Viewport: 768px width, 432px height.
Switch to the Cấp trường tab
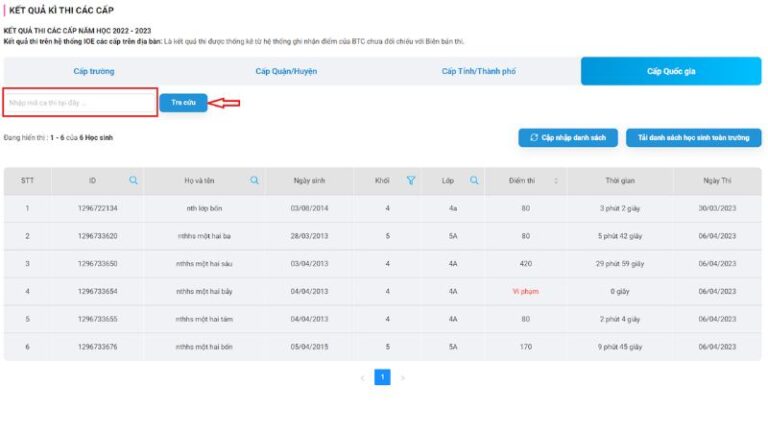[94, 71]
